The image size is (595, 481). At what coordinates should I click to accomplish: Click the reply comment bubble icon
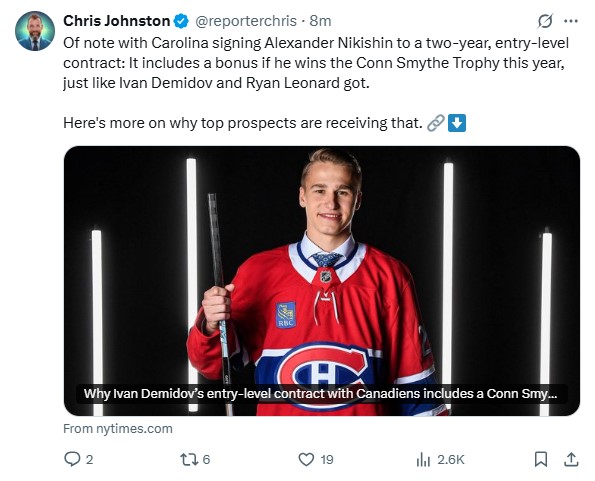tap(72, 459)
